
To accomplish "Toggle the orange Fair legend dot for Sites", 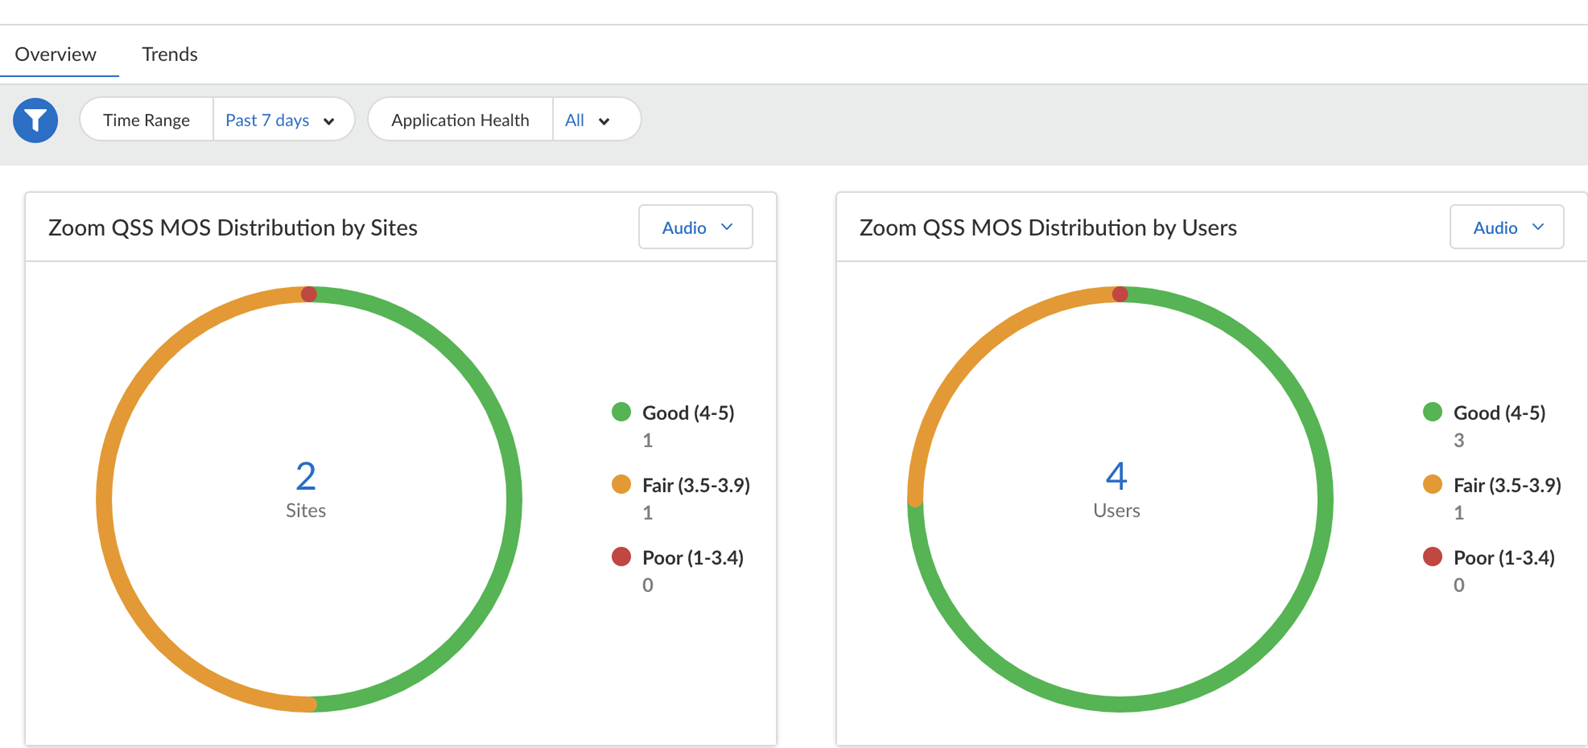I will [621, 485].
